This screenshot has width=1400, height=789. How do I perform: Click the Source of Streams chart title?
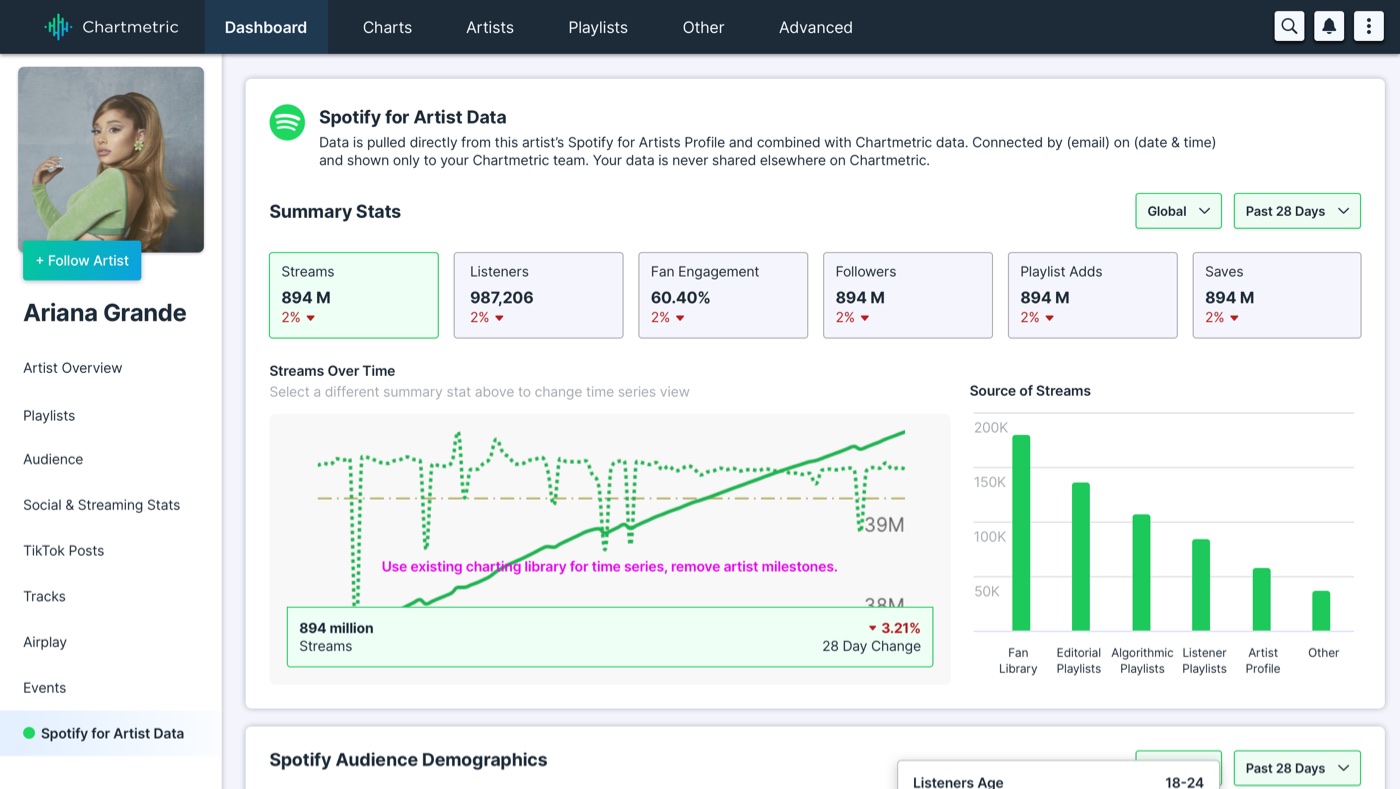(x=1030, y=391)
